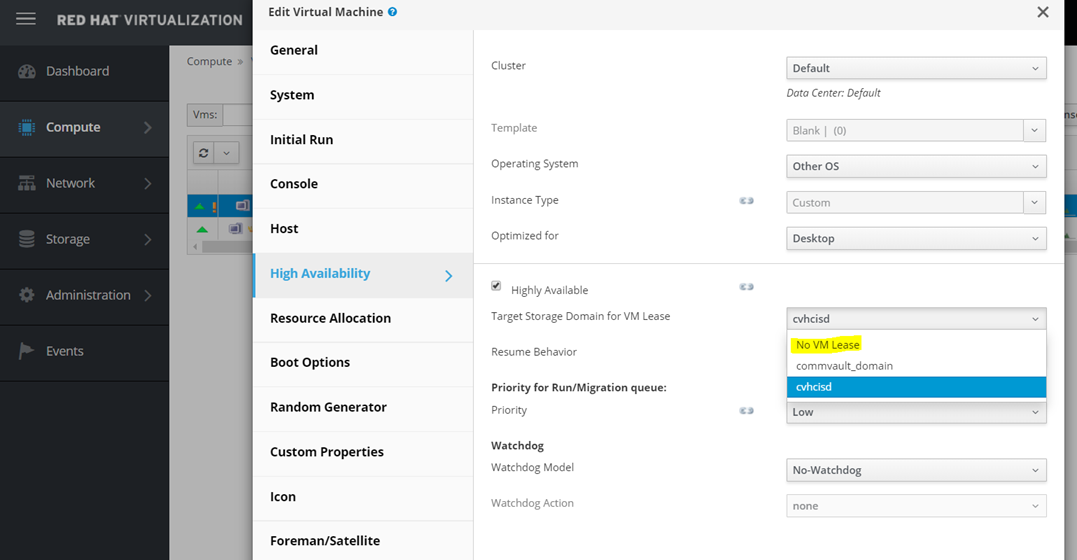1077x560 pixels.
Task: Click the link icon next to Instance Type
Action: pyautogui.click(x=746, y=201)
